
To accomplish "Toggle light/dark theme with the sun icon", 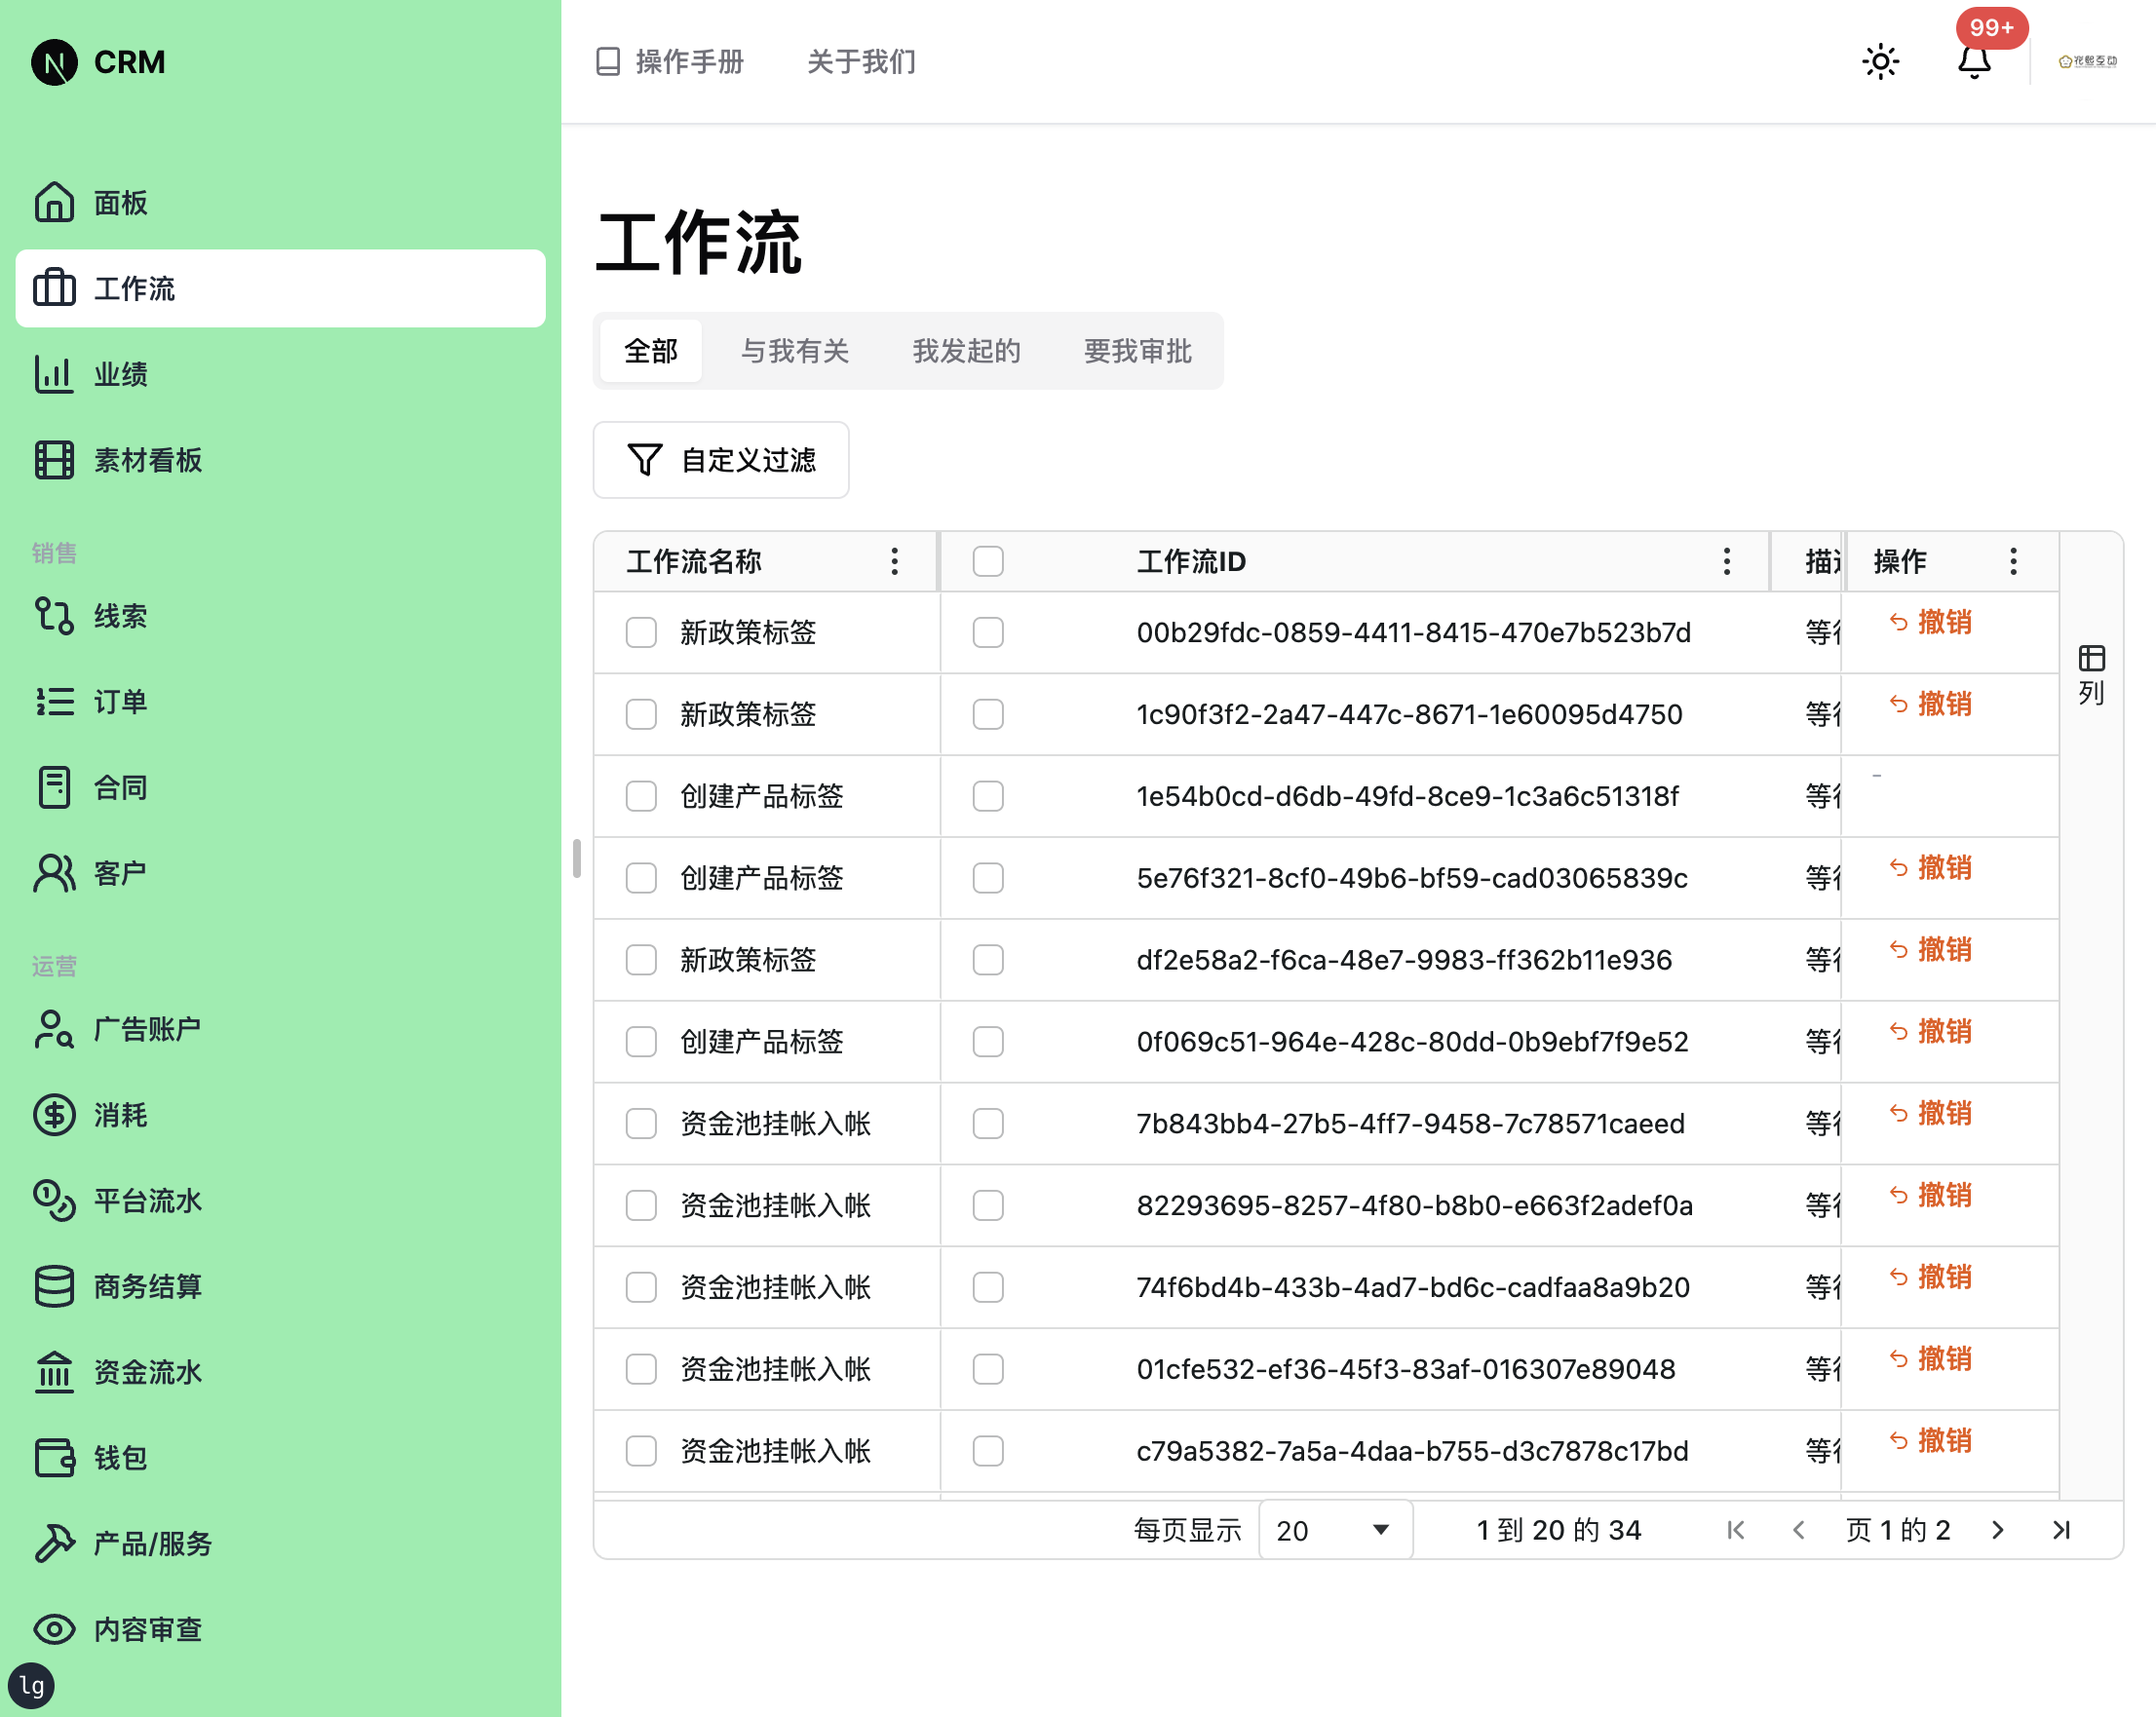I will tap(1880, 61).
